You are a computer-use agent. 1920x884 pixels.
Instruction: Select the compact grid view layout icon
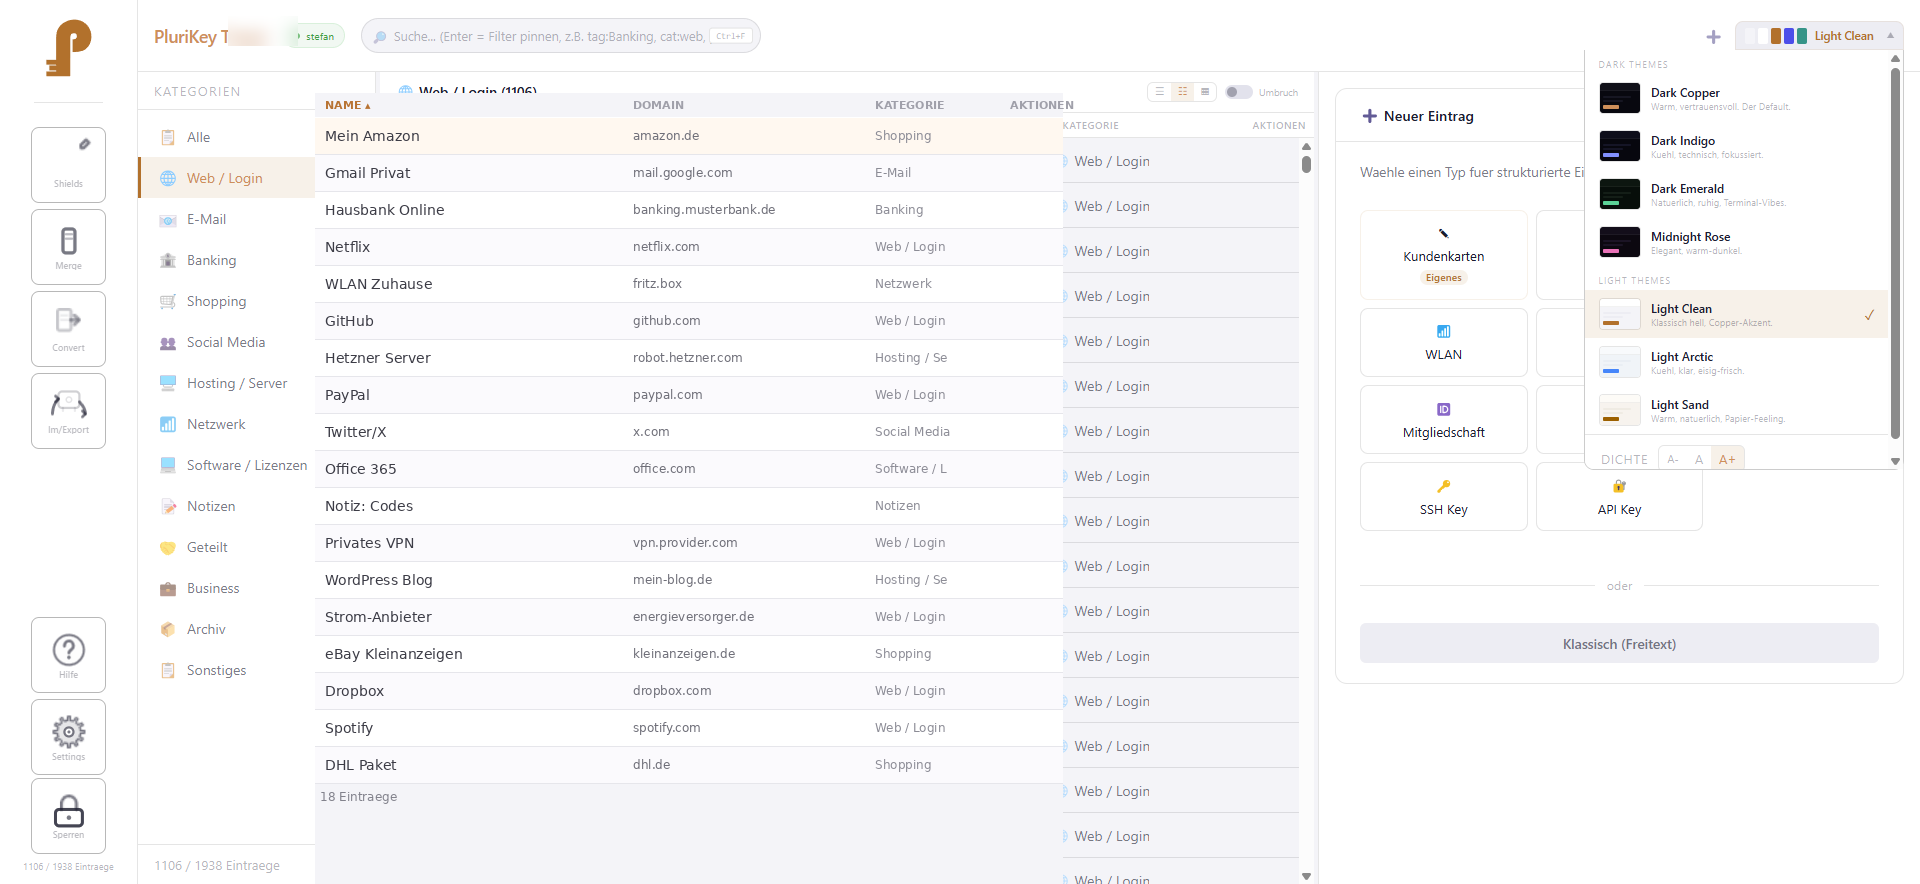[1183, 92]
